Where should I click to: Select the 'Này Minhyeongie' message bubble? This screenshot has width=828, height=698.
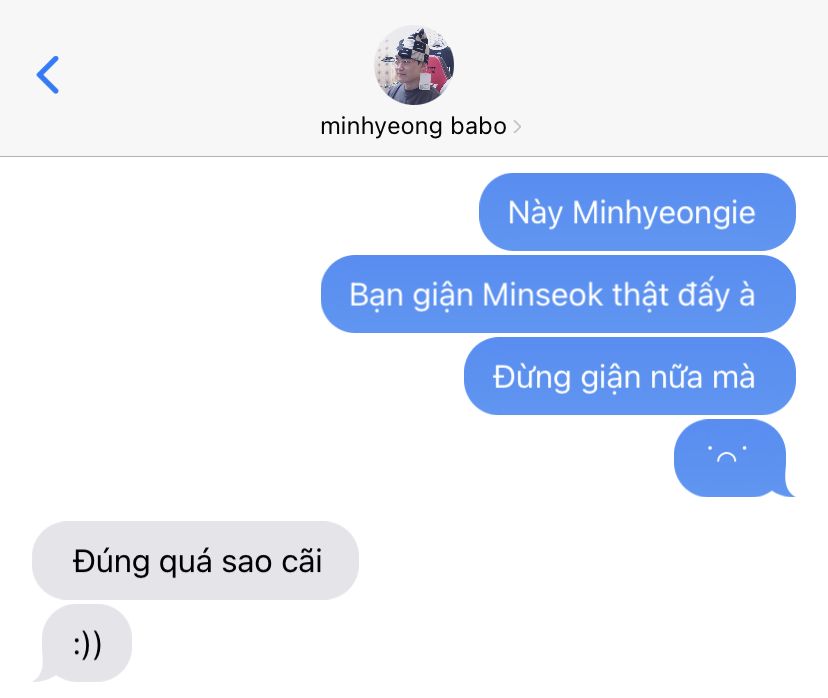tap(637, 212)
